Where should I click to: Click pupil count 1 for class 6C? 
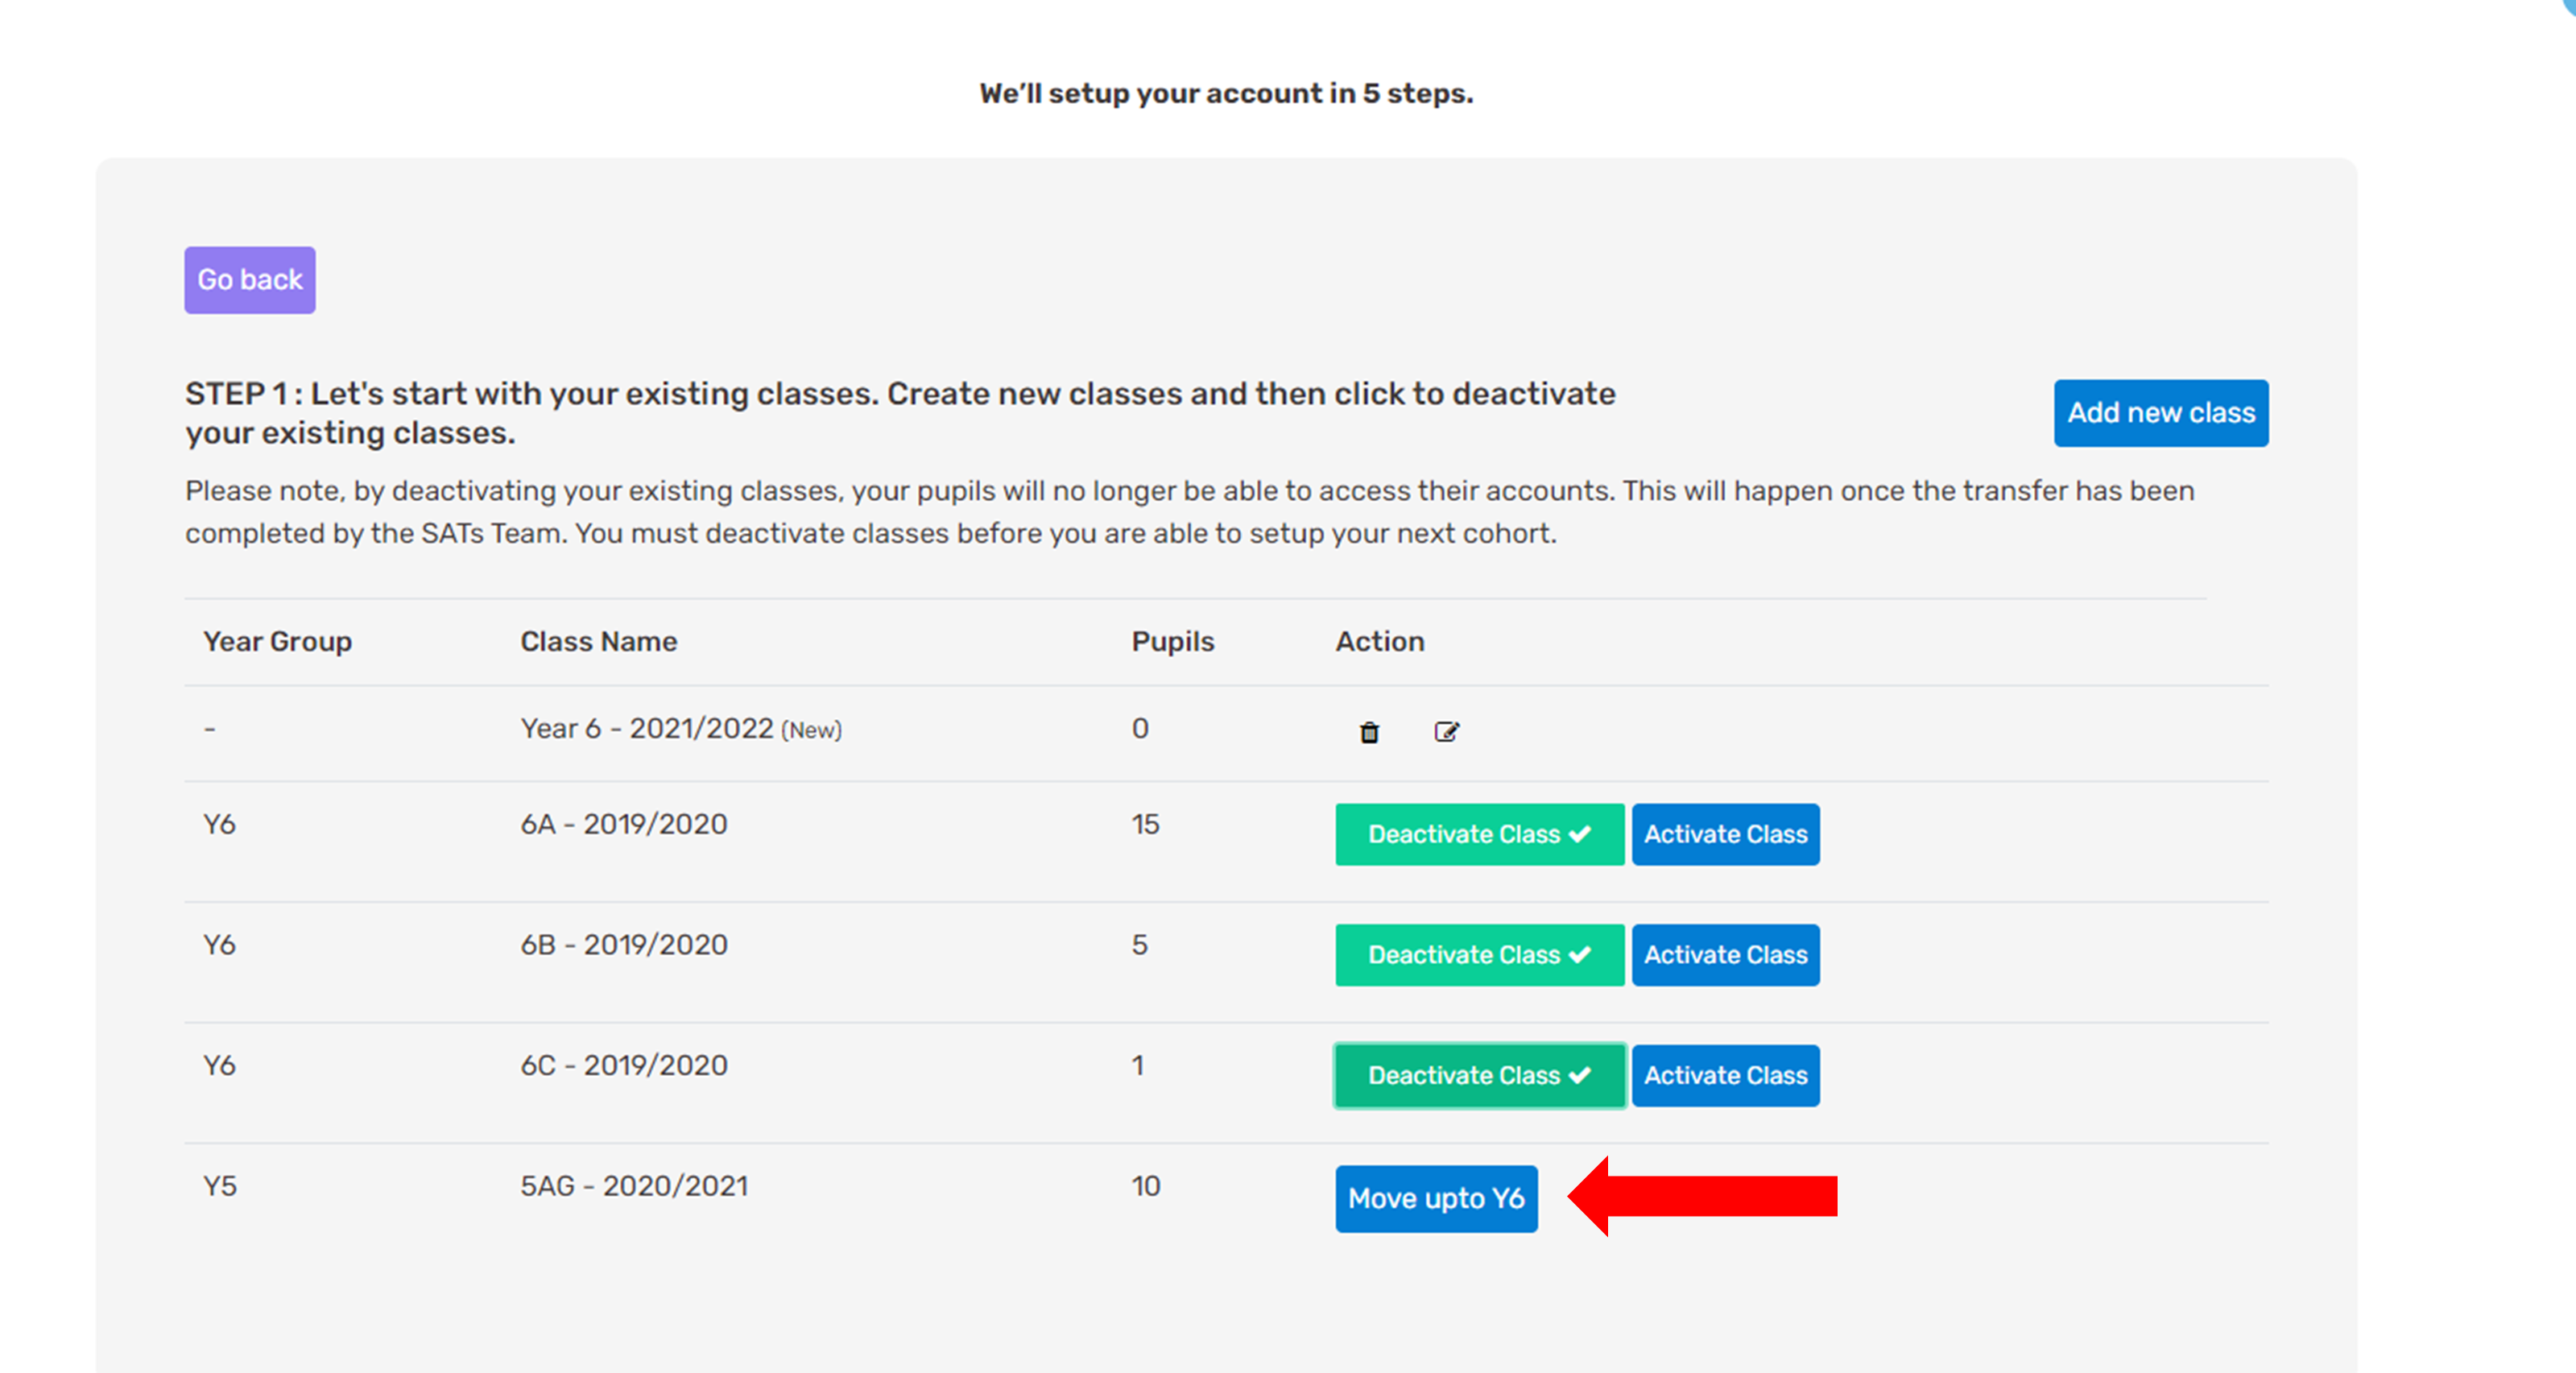1138,1066
